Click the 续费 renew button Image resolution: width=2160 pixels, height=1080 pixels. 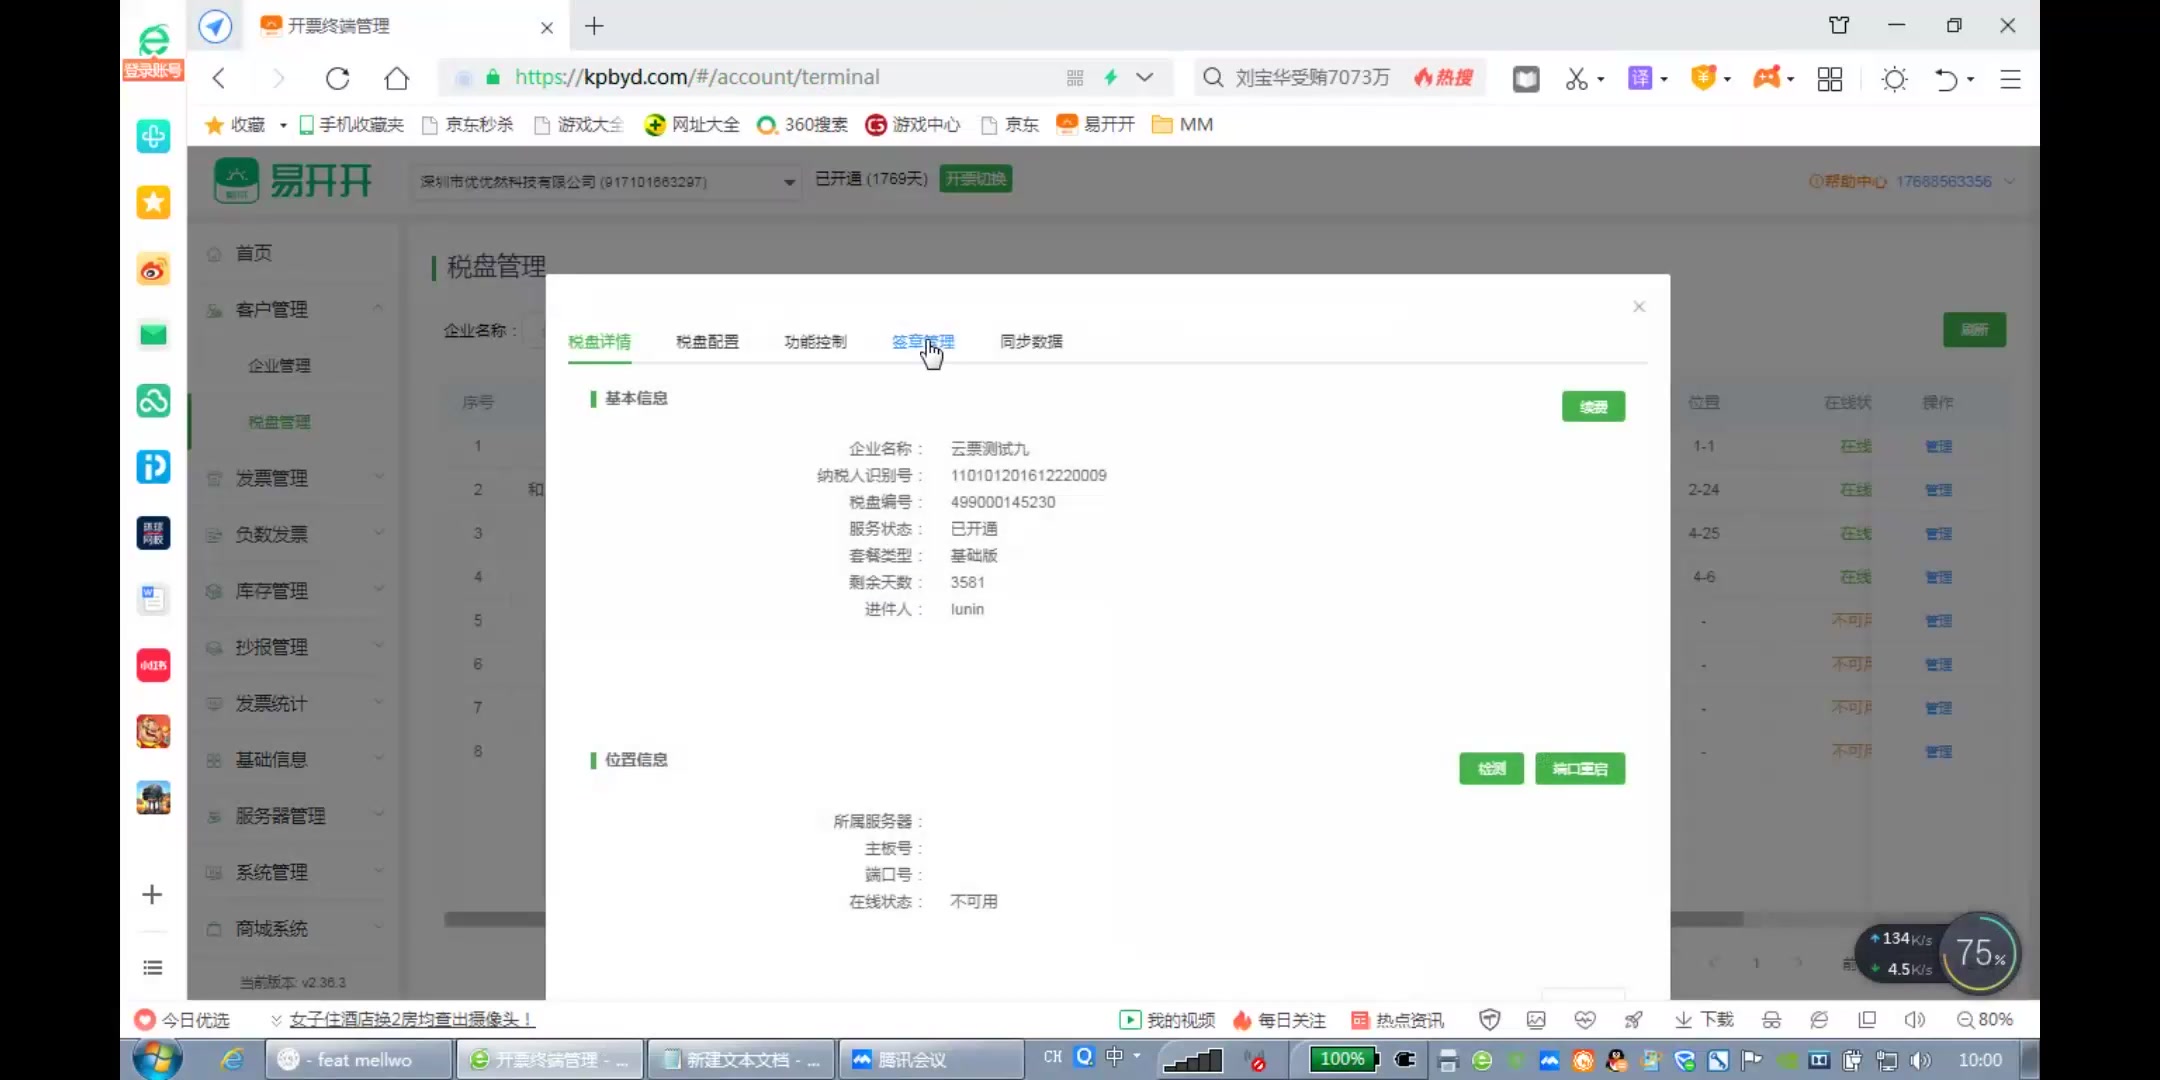point(1593,406)
